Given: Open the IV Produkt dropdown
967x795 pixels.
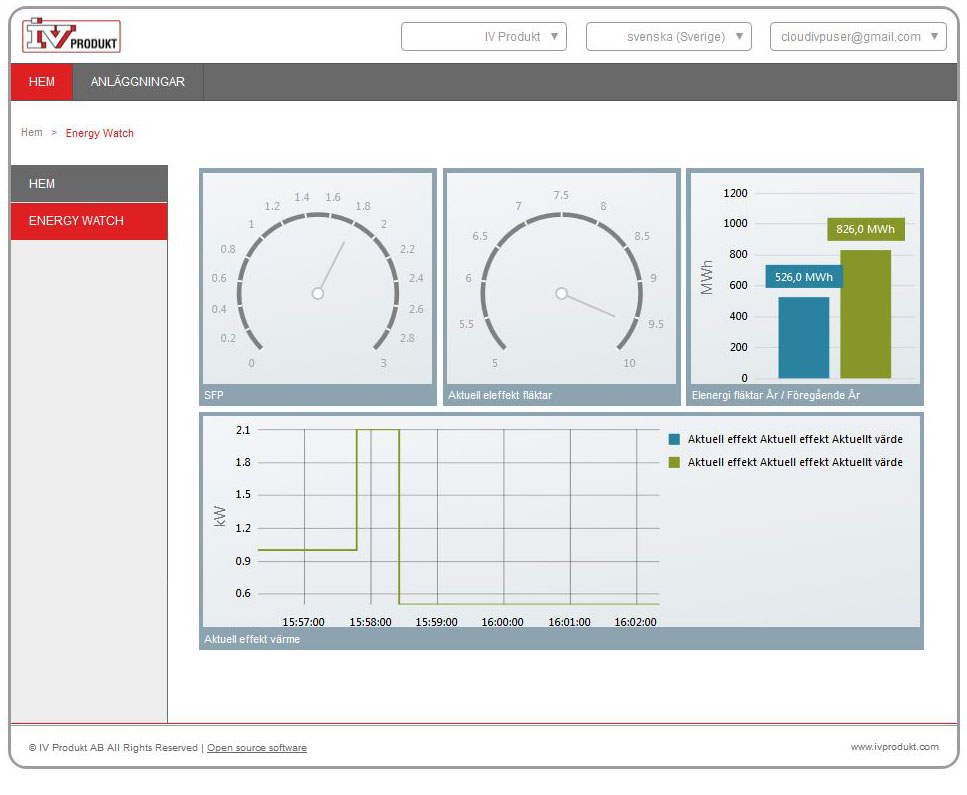Looking at the screenshot, I should point(484,36).
